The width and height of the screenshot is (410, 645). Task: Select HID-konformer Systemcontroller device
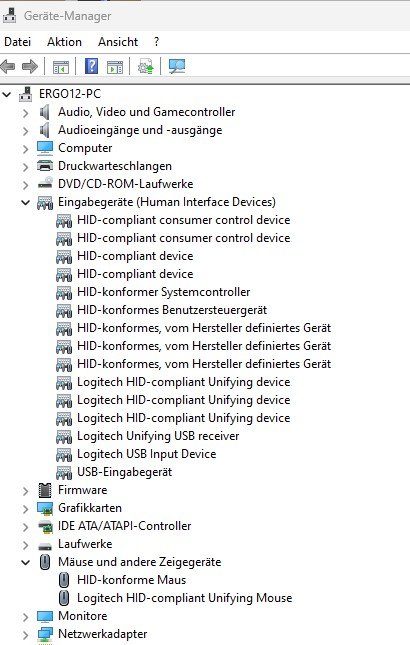click(163, 292)
